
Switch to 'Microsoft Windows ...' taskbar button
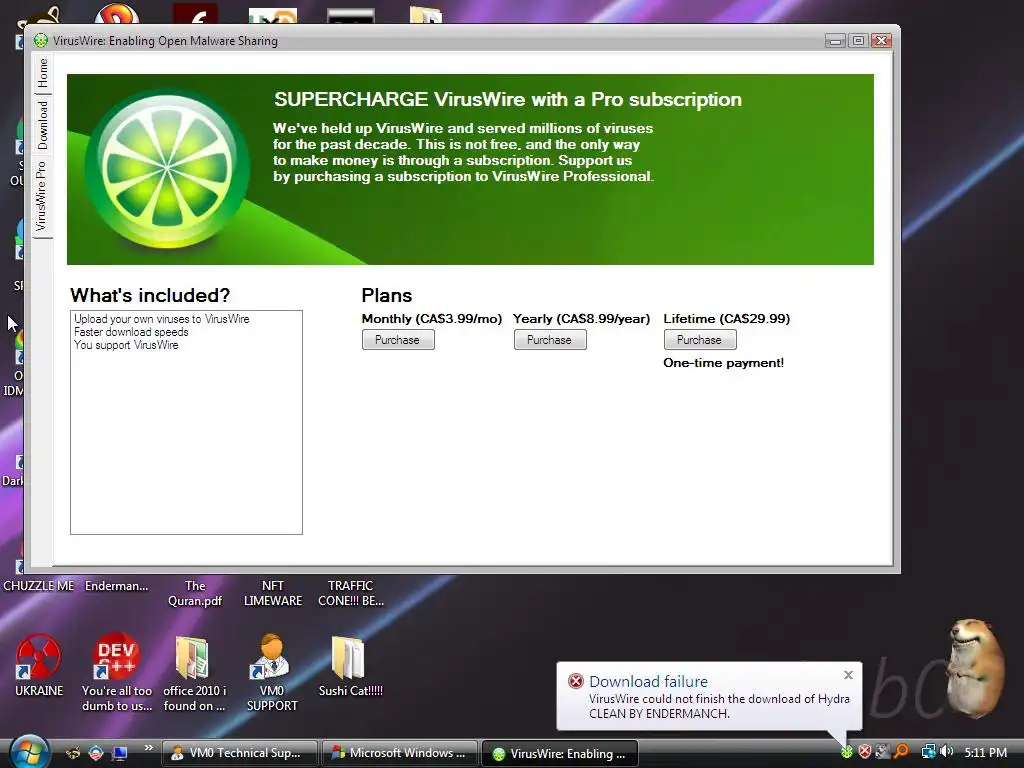tap(400, 753)
